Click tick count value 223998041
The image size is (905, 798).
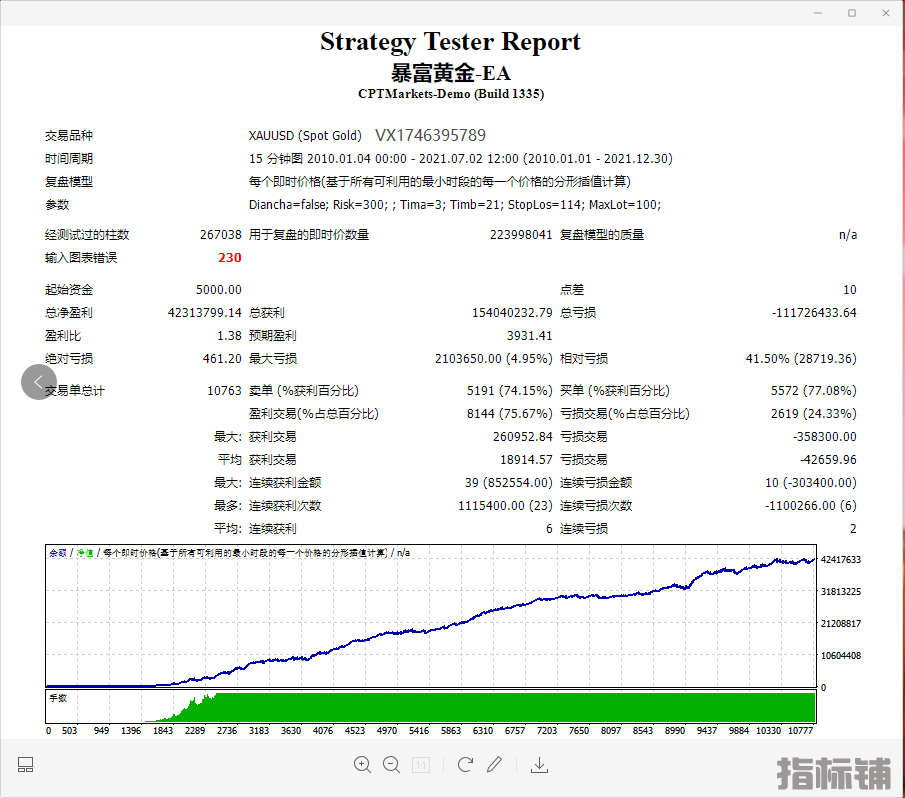[x=521, y=235]
